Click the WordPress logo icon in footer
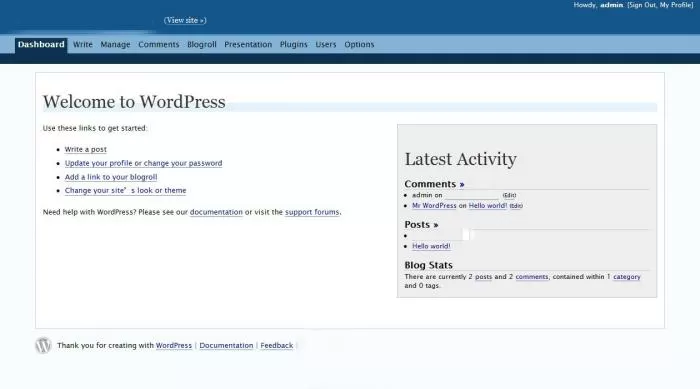Image resolution: width=700 pixels, height=389 pixels. coord(43,345)
